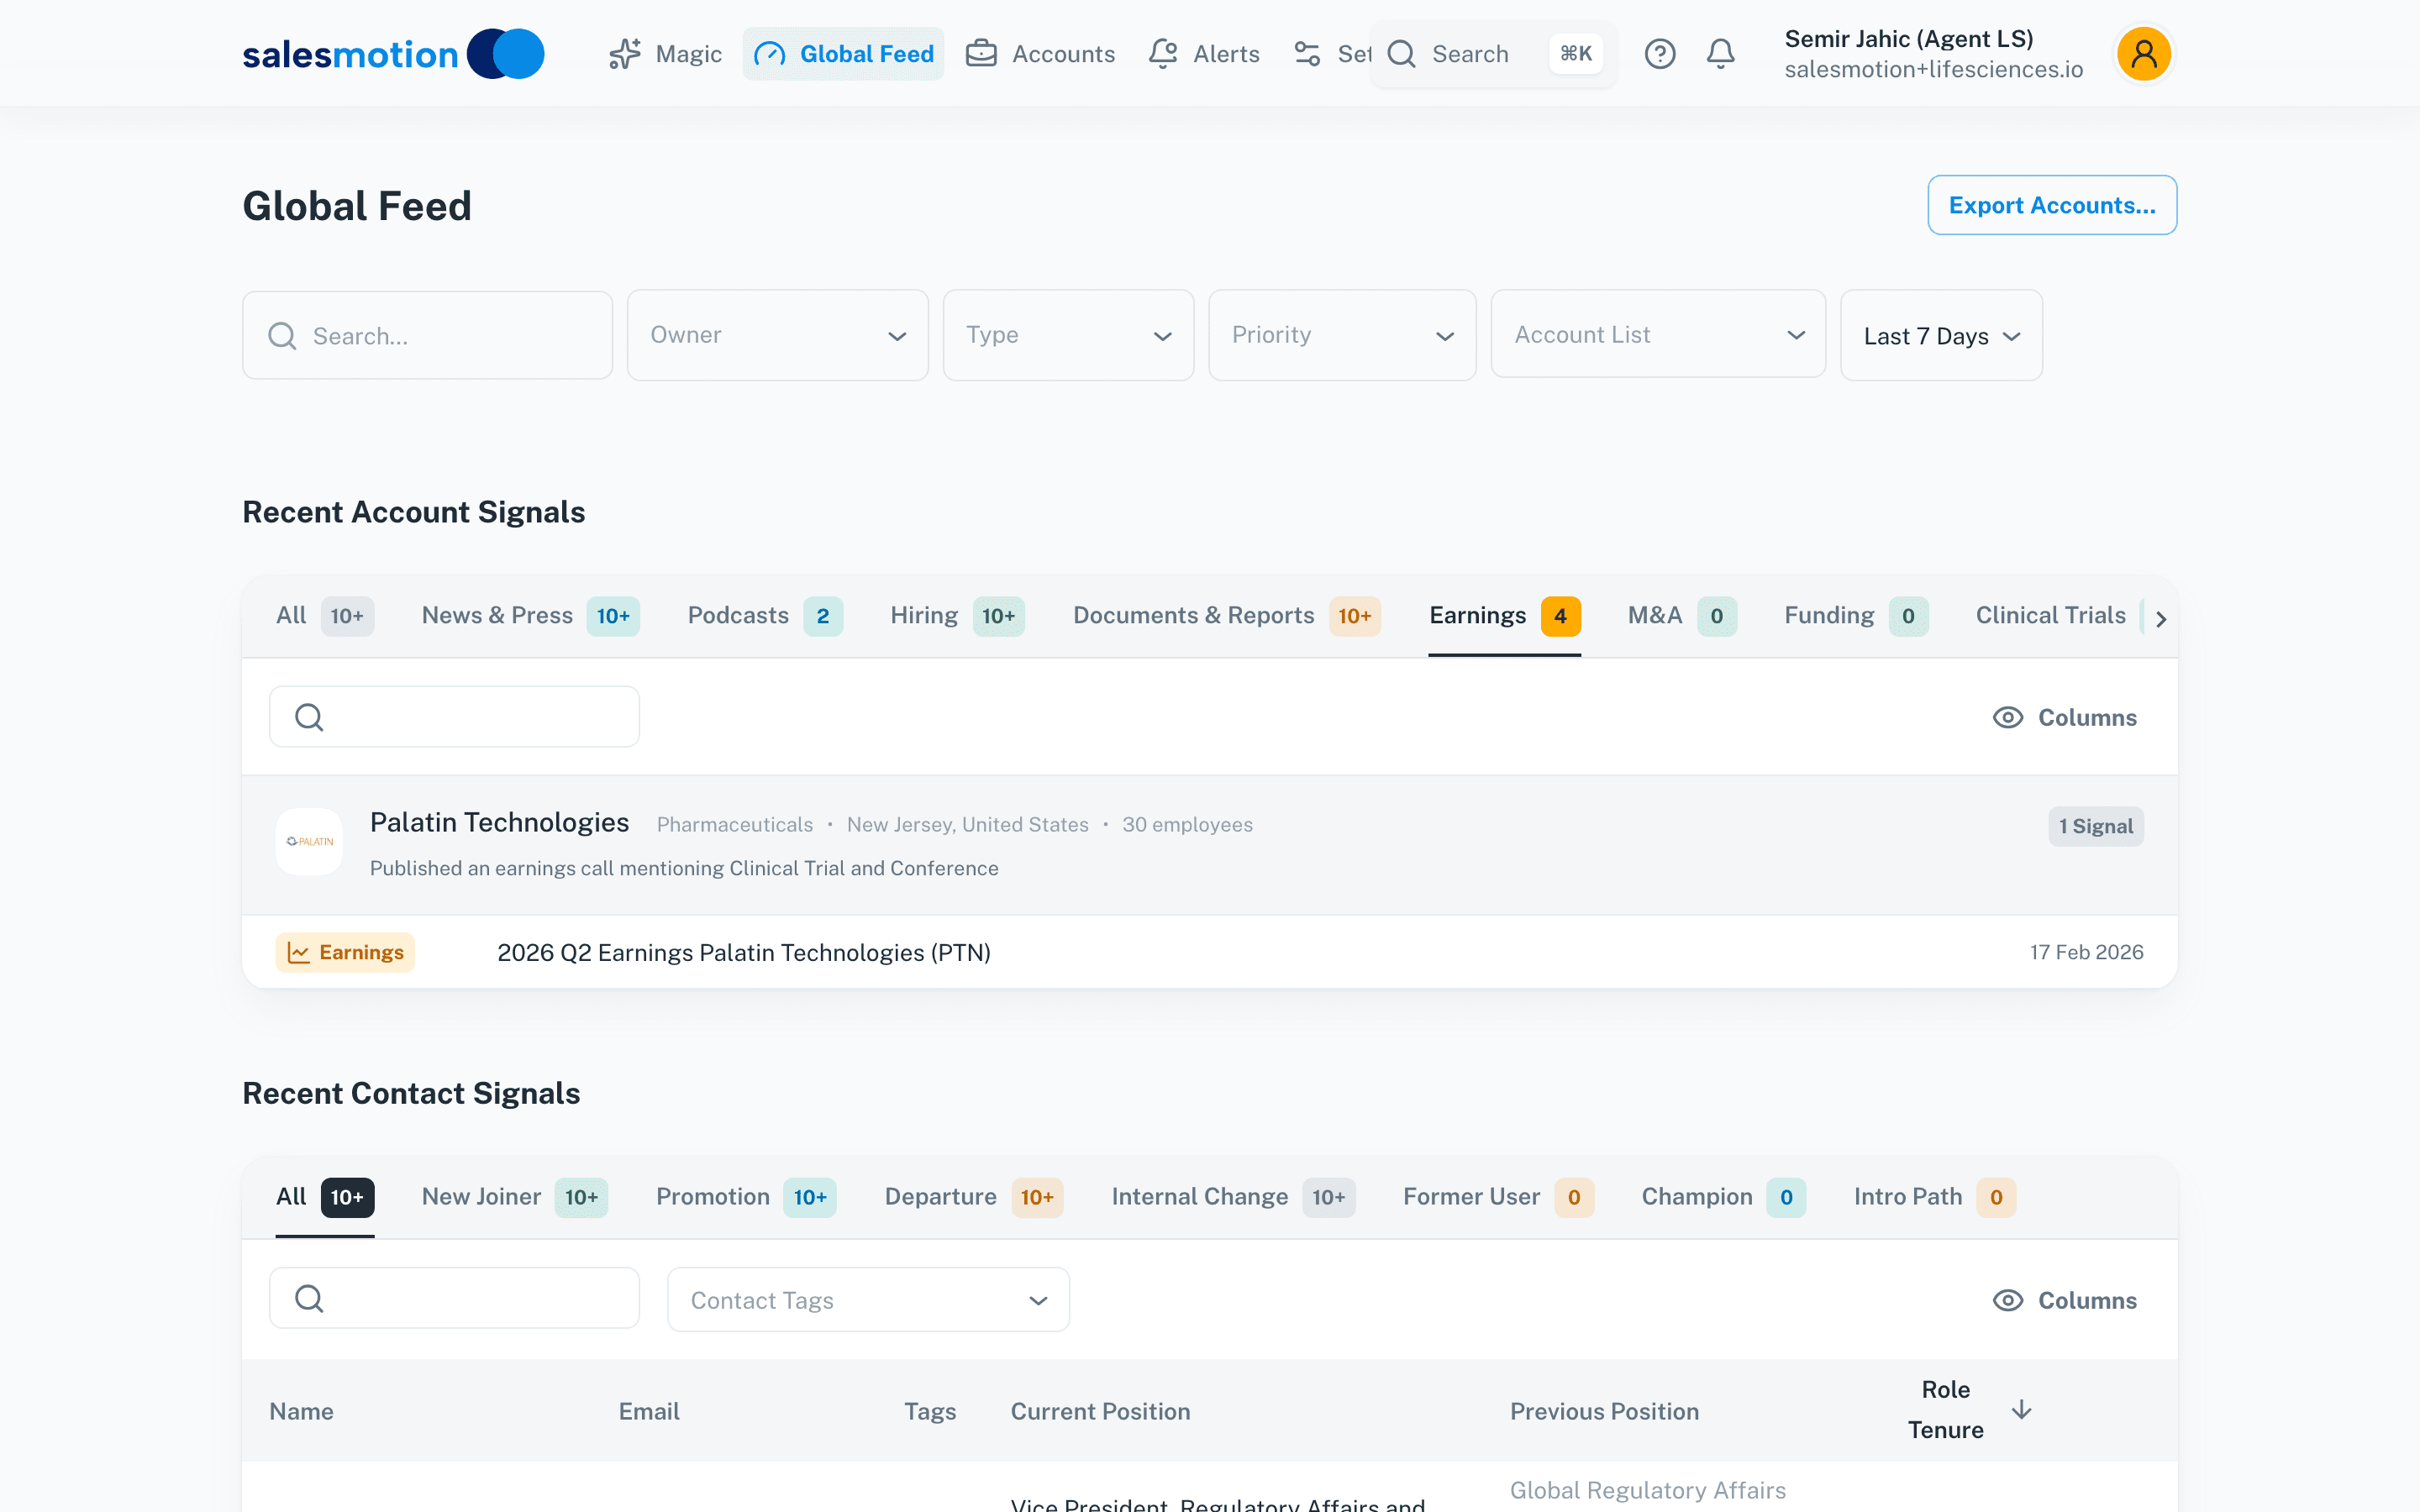Click Semir Jahic profile name
Image resolution: width=2420 pixels, height=1512 pixels.
(1908, 39)
